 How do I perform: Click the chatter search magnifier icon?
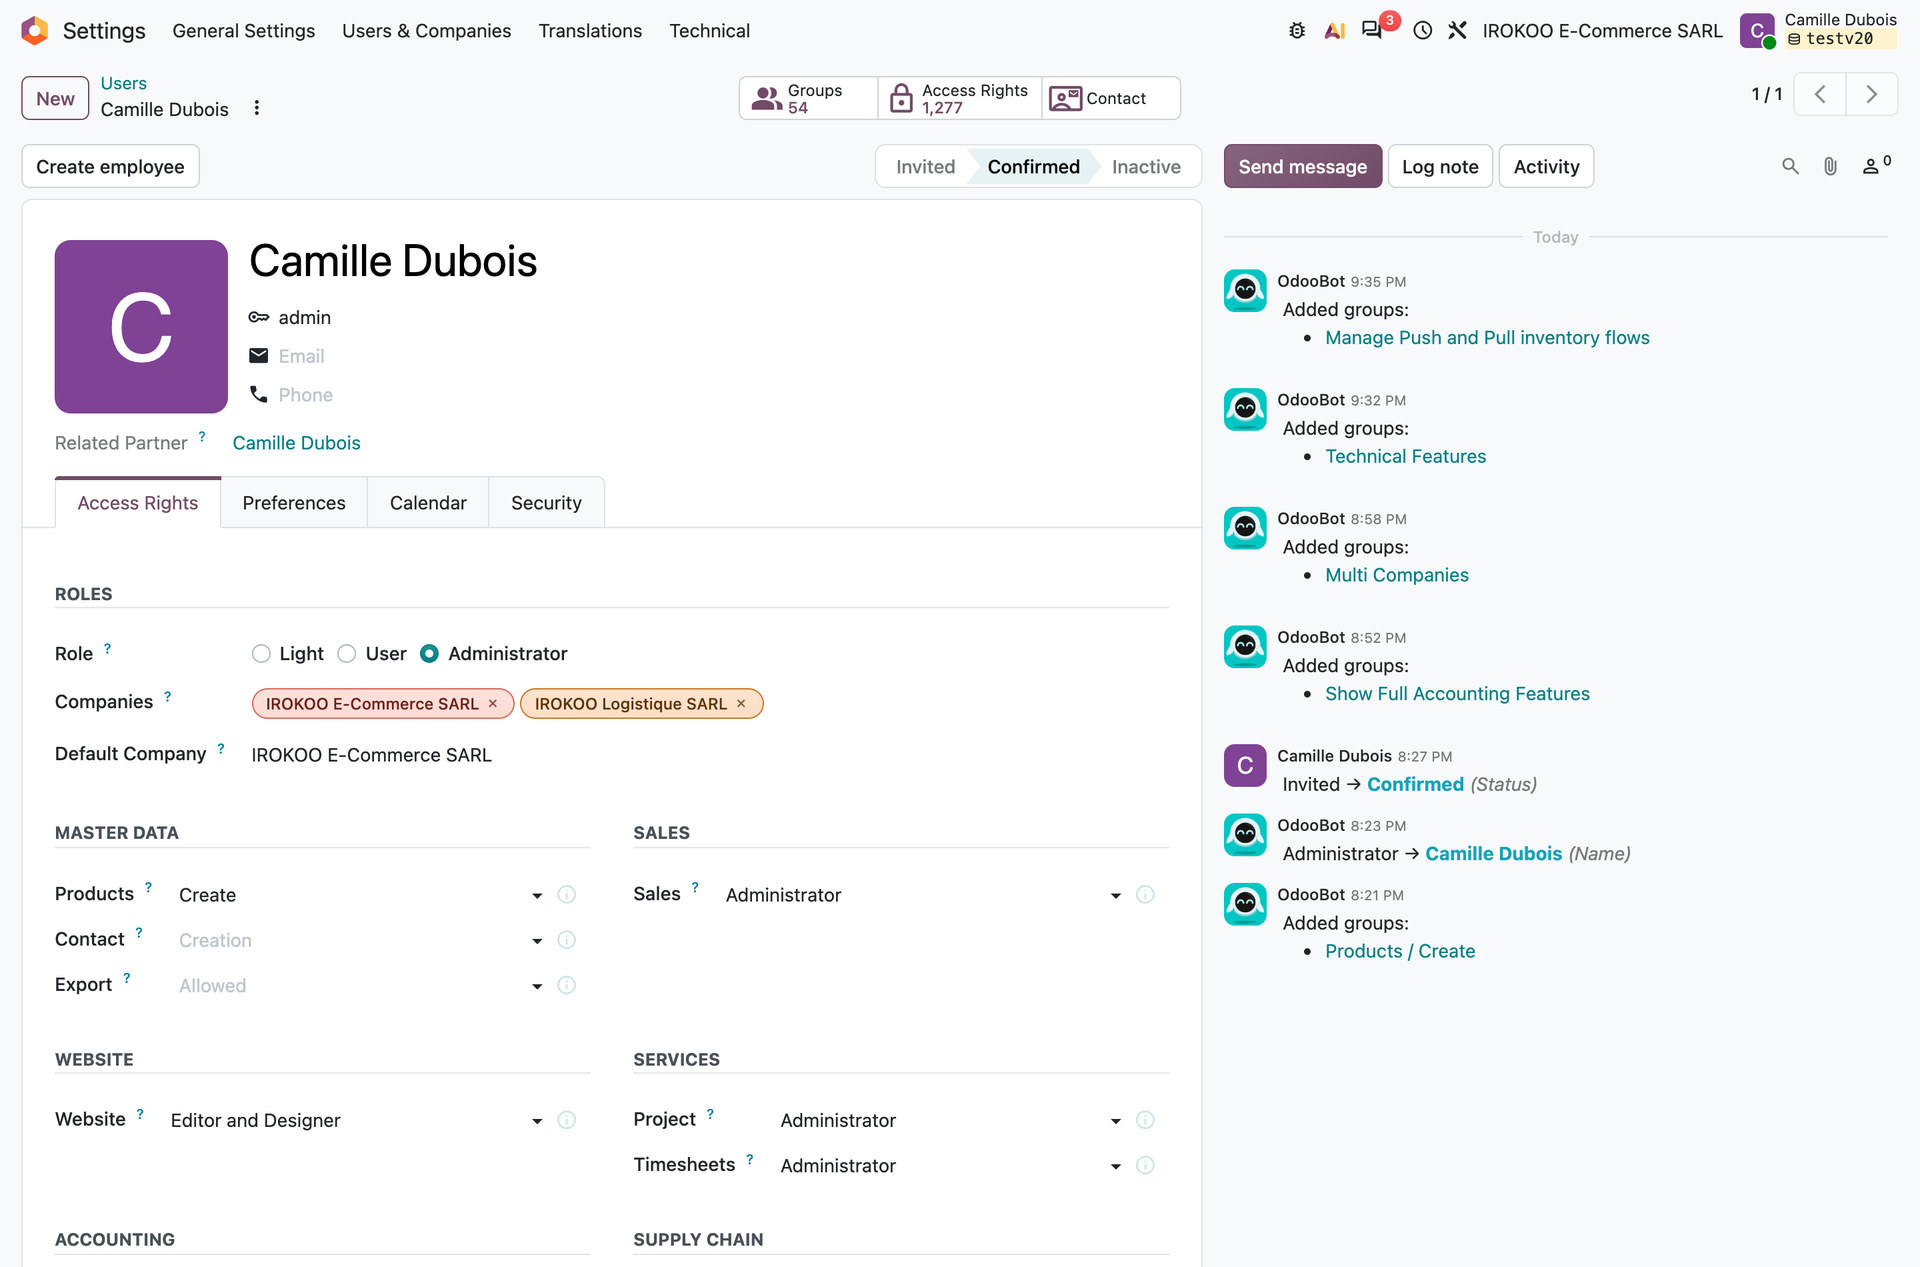tap(1790, 166)
